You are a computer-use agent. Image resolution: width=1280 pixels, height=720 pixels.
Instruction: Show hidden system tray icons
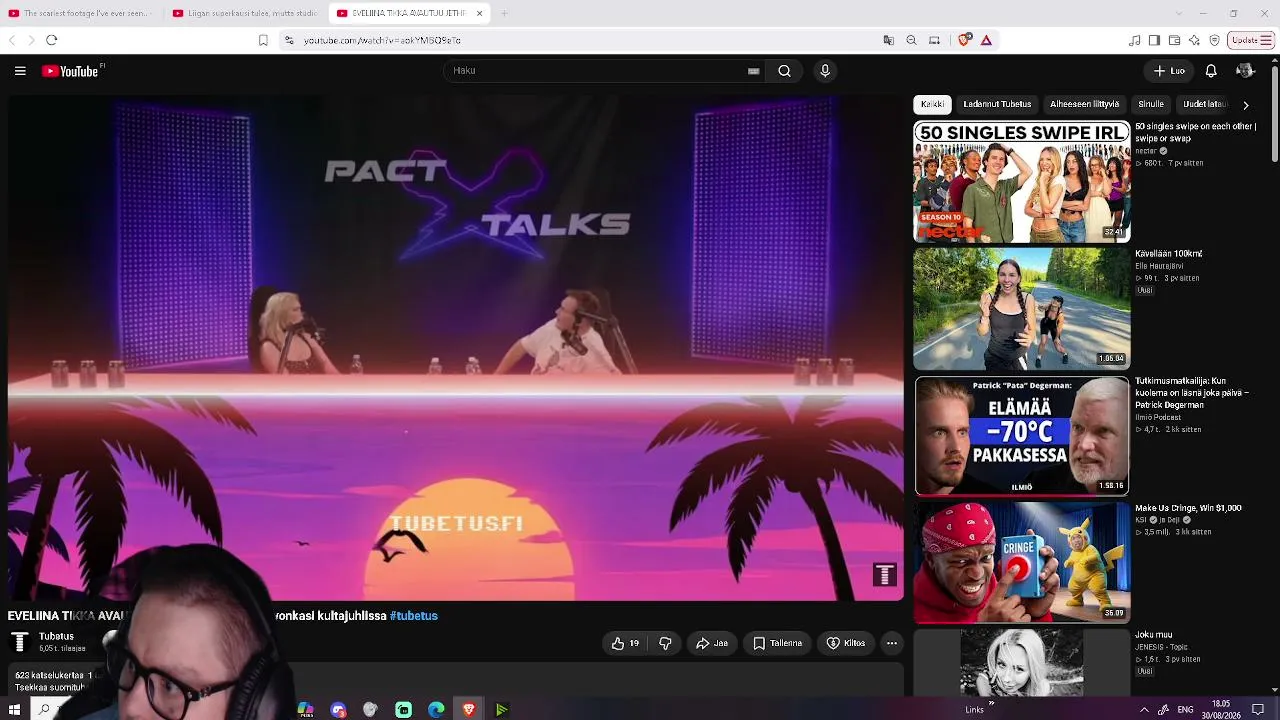[1144, 710]
